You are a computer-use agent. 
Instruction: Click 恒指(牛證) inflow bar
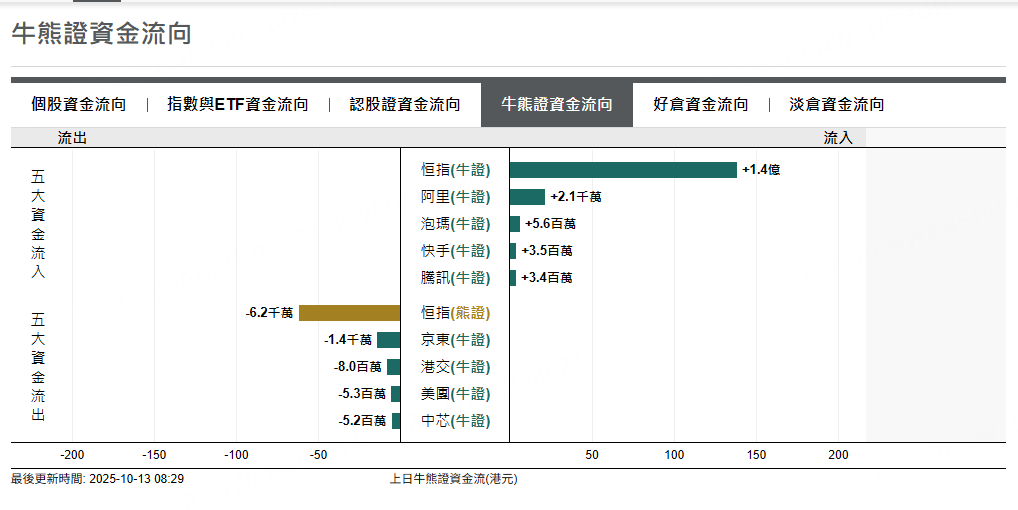(x=623, y=170)
